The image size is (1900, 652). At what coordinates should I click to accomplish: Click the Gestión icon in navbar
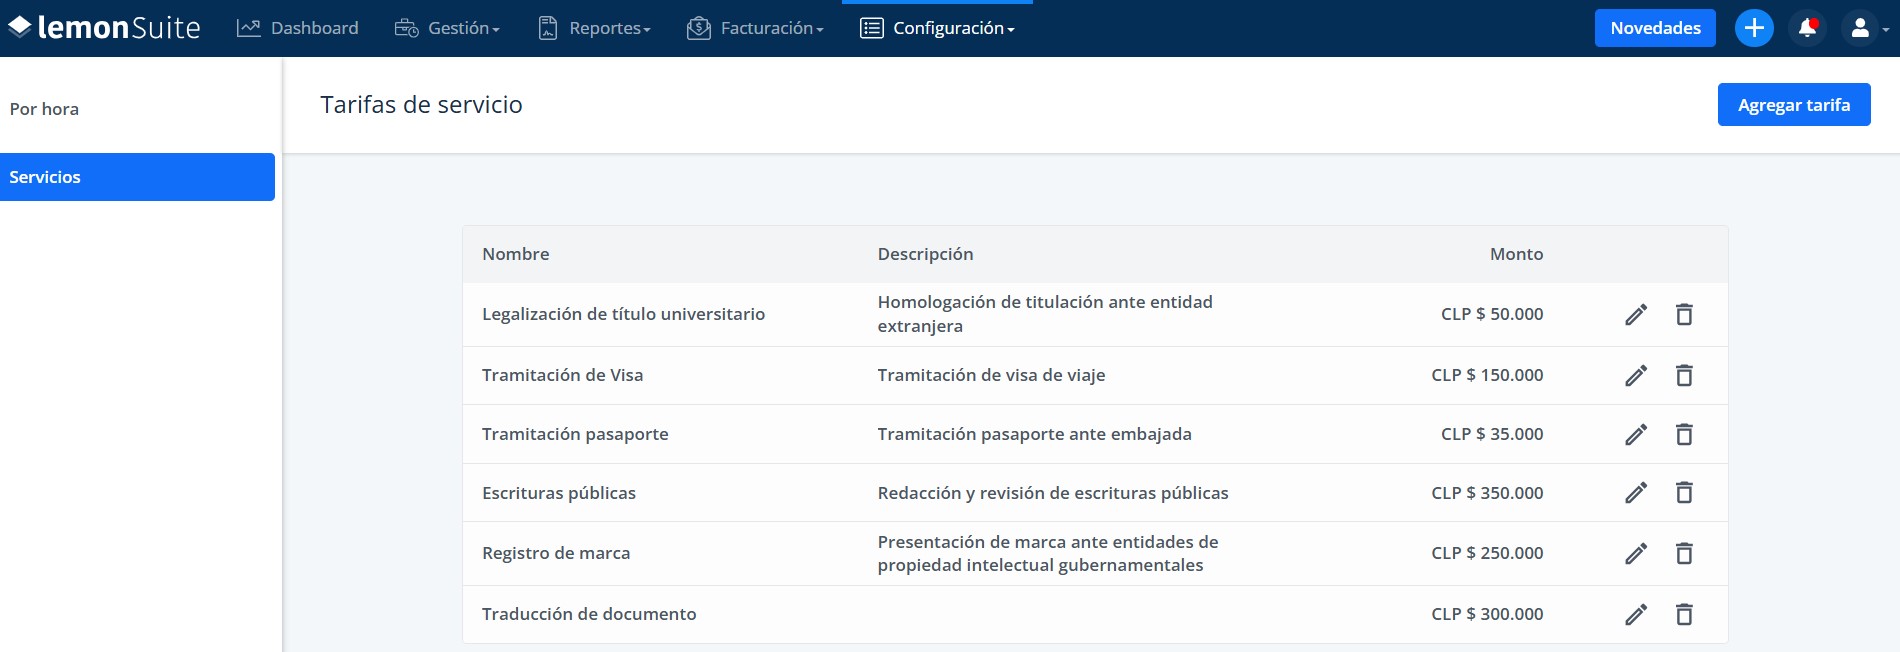pos(406,28)
